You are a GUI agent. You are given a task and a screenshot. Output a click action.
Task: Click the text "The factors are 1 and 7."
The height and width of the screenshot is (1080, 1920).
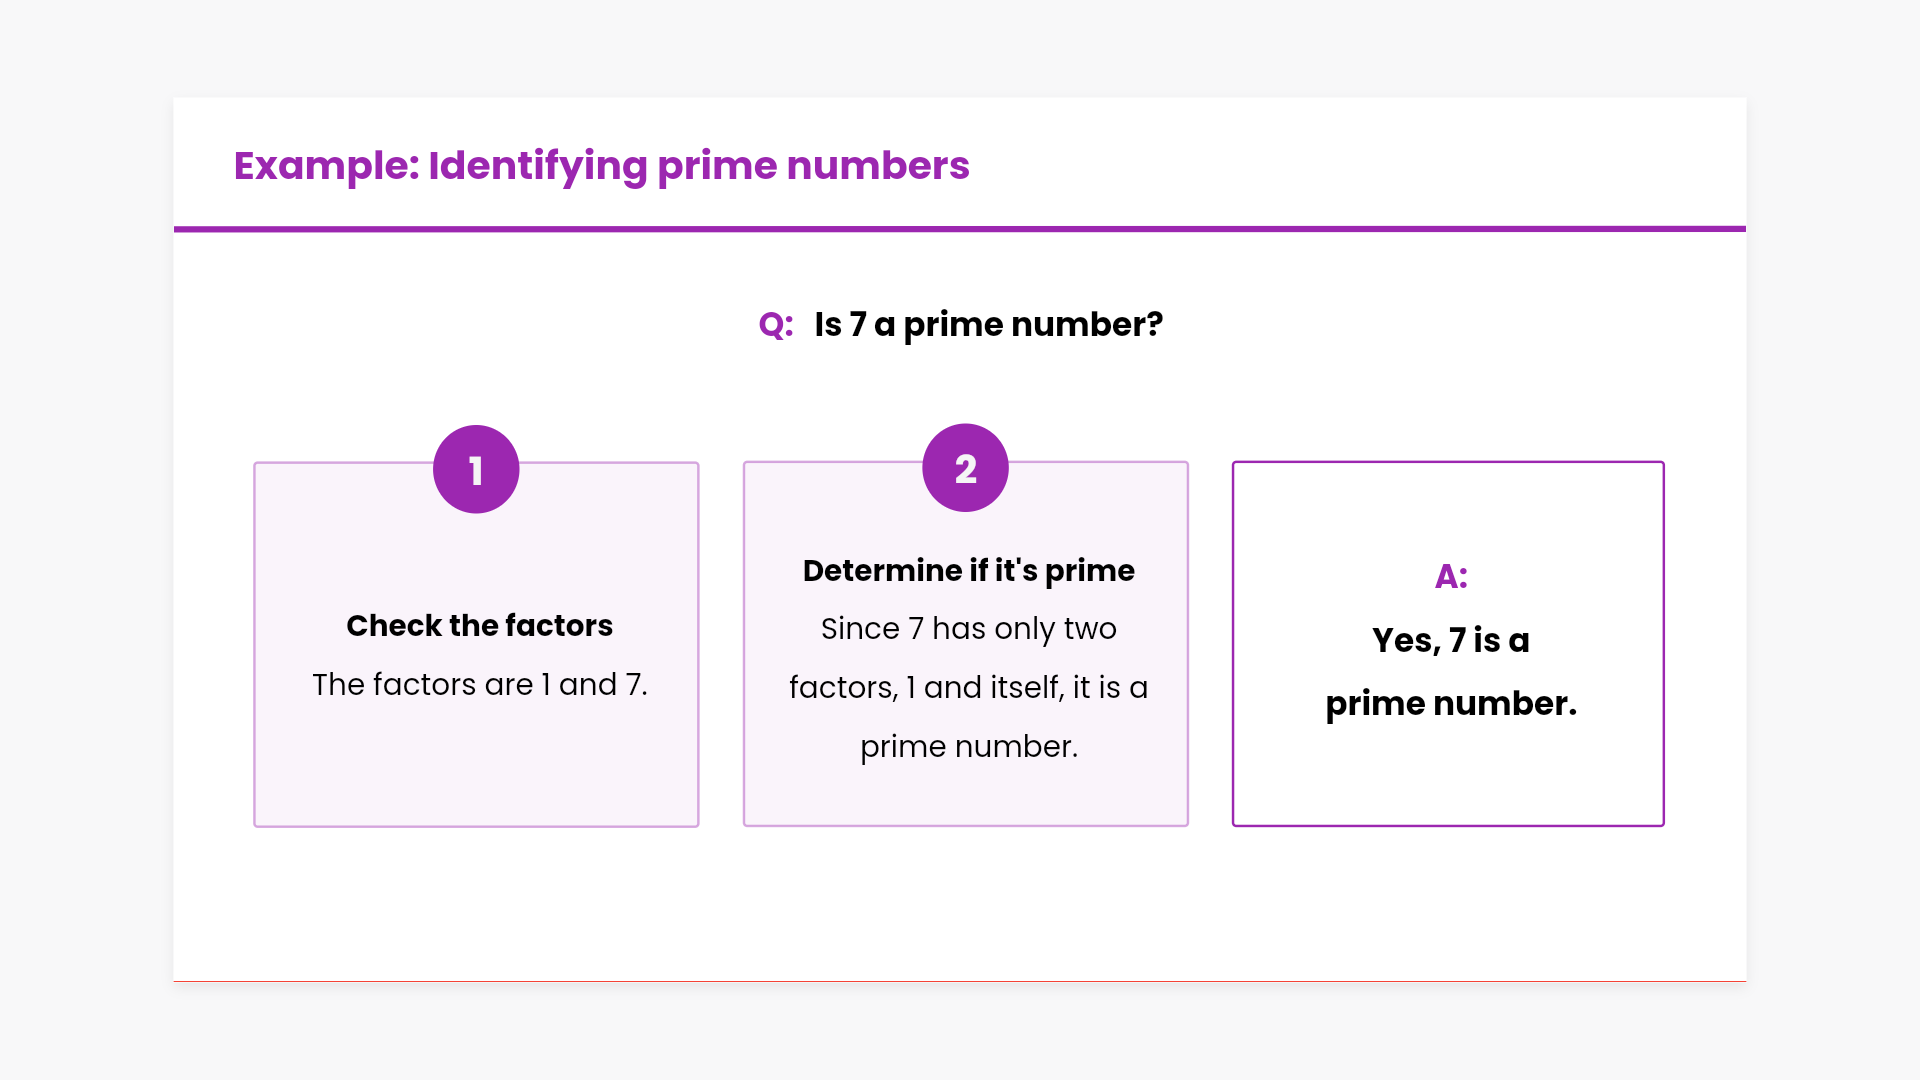pyautogui.click(x=479, y=685)
